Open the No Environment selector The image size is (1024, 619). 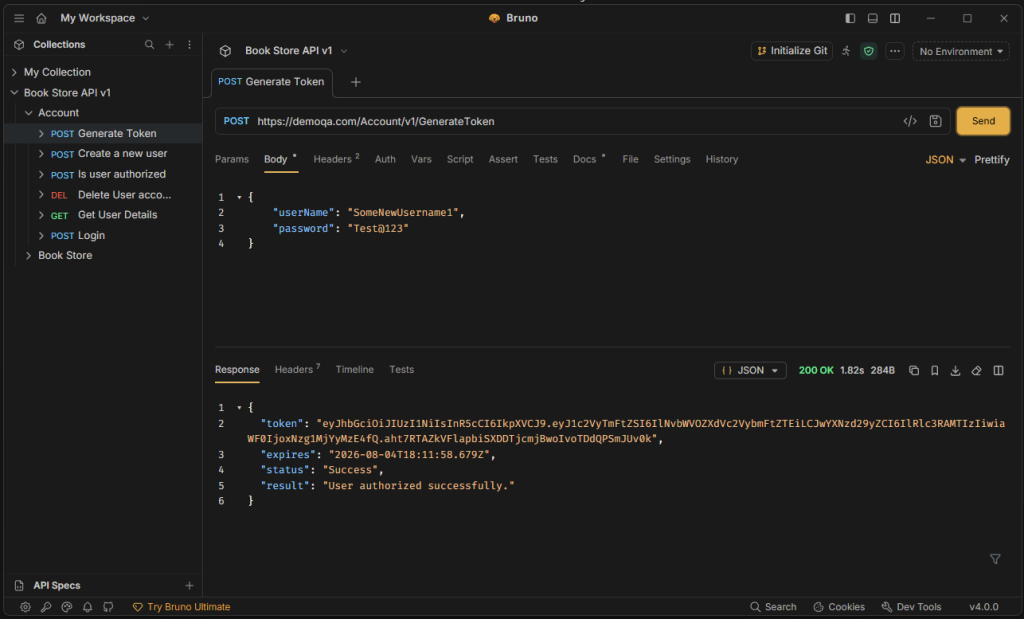pyautogui.click(x=961, y=52)
